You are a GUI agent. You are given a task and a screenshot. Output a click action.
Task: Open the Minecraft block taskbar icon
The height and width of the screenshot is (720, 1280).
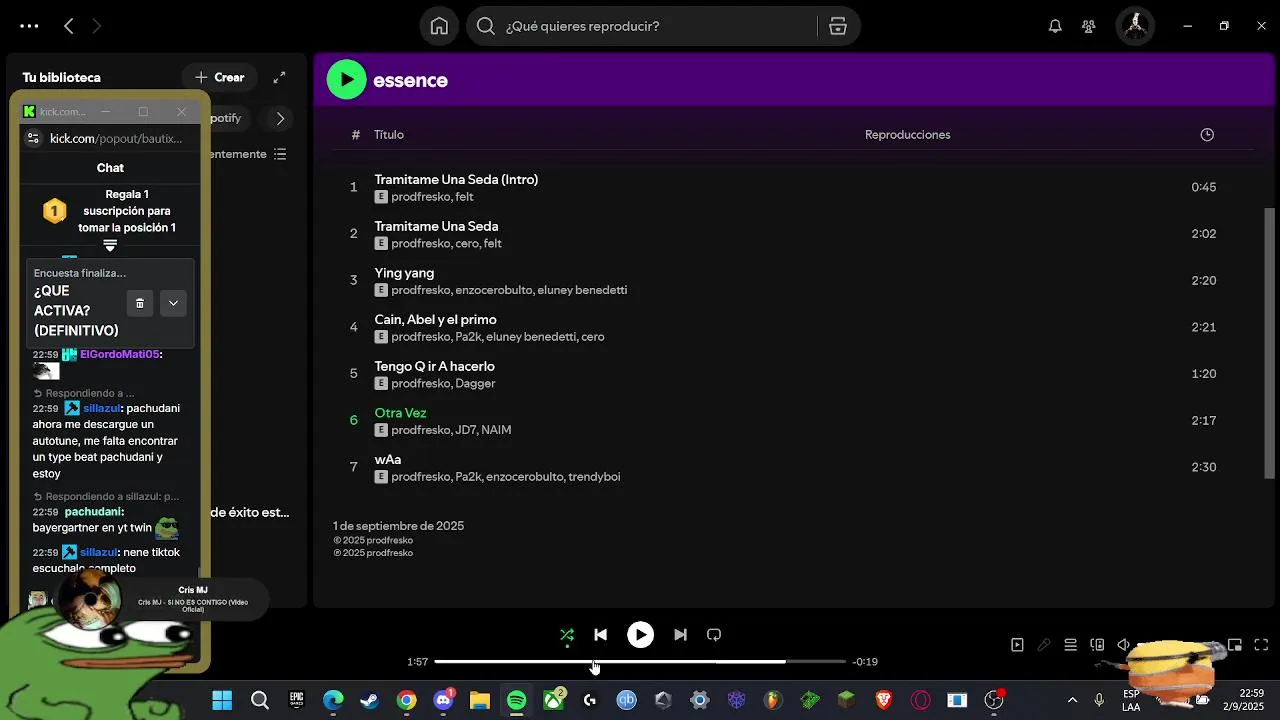[847, 700]
